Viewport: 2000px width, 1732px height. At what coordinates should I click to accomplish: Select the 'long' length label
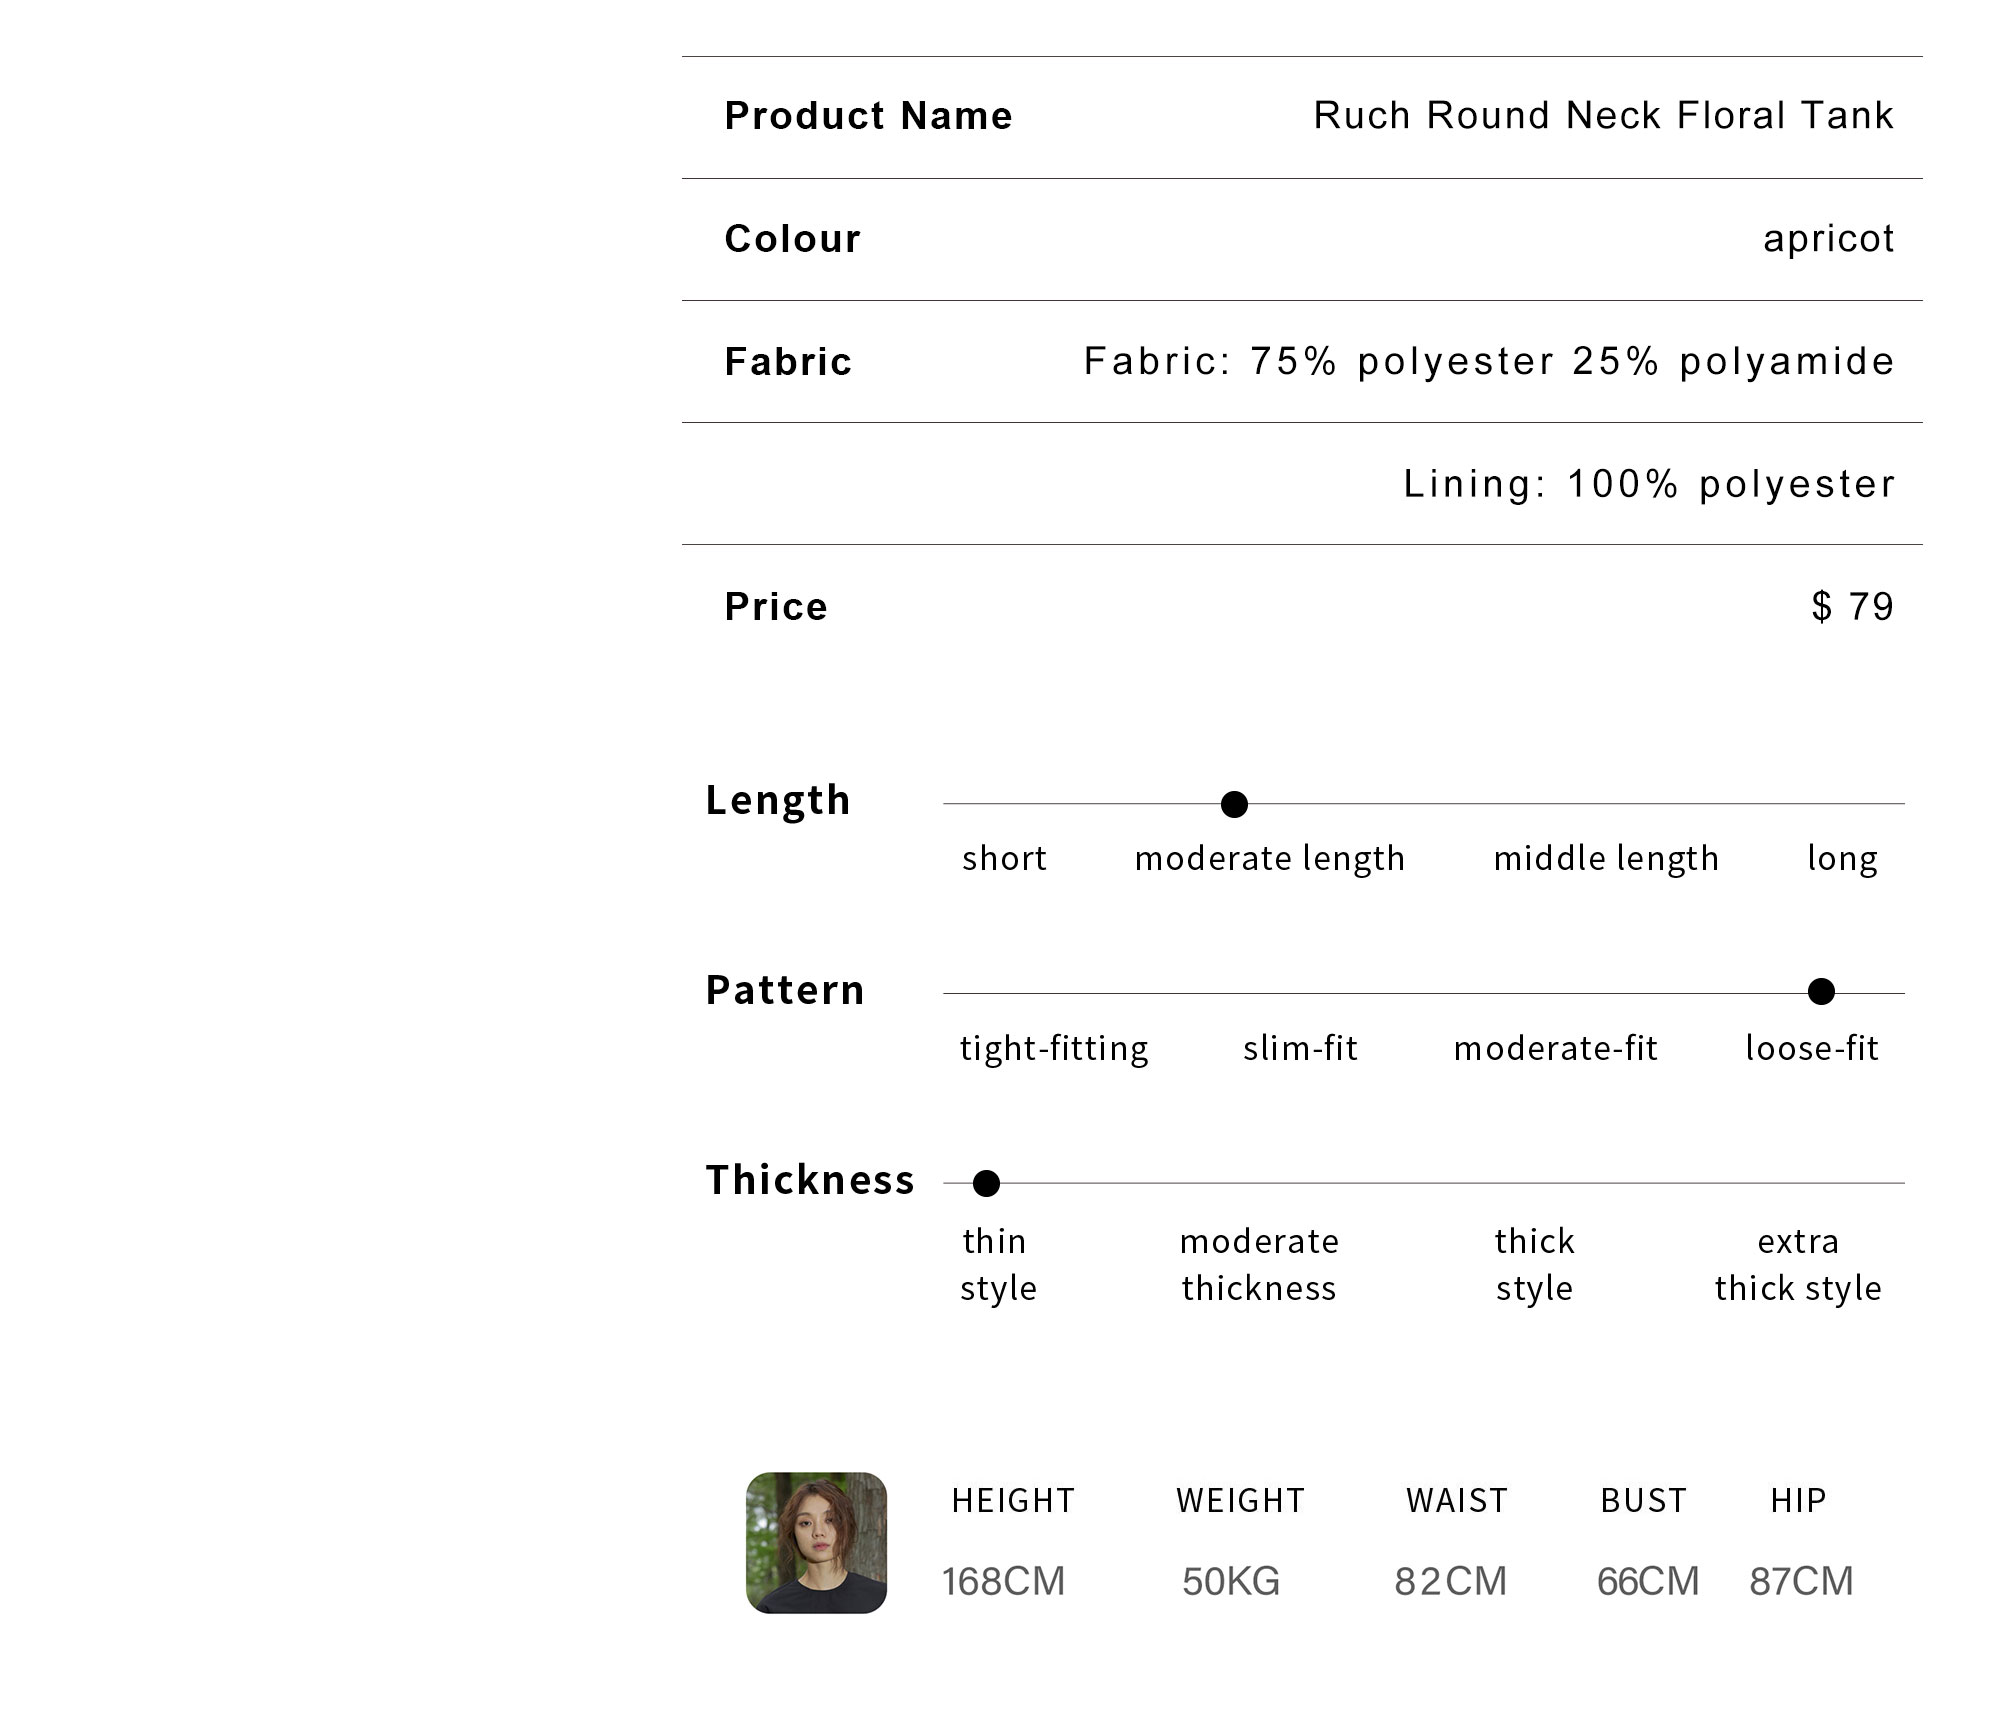point(1842,860)
